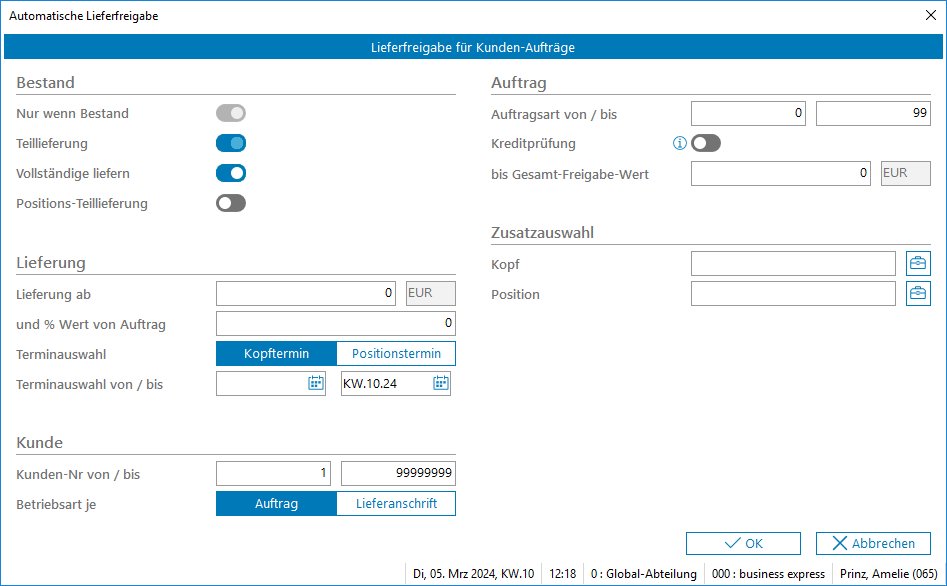Screen dimensions: 947x586
Task: Open calendar picker for Terminauswahl start date
Action: point(315,383)
